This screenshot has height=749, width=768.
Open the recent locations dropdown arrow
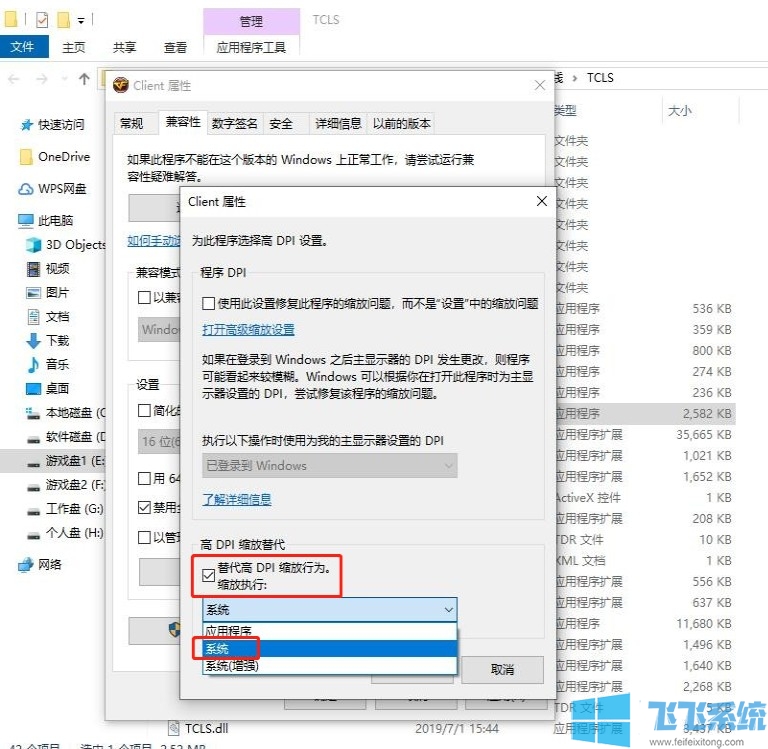pos(64,79)
